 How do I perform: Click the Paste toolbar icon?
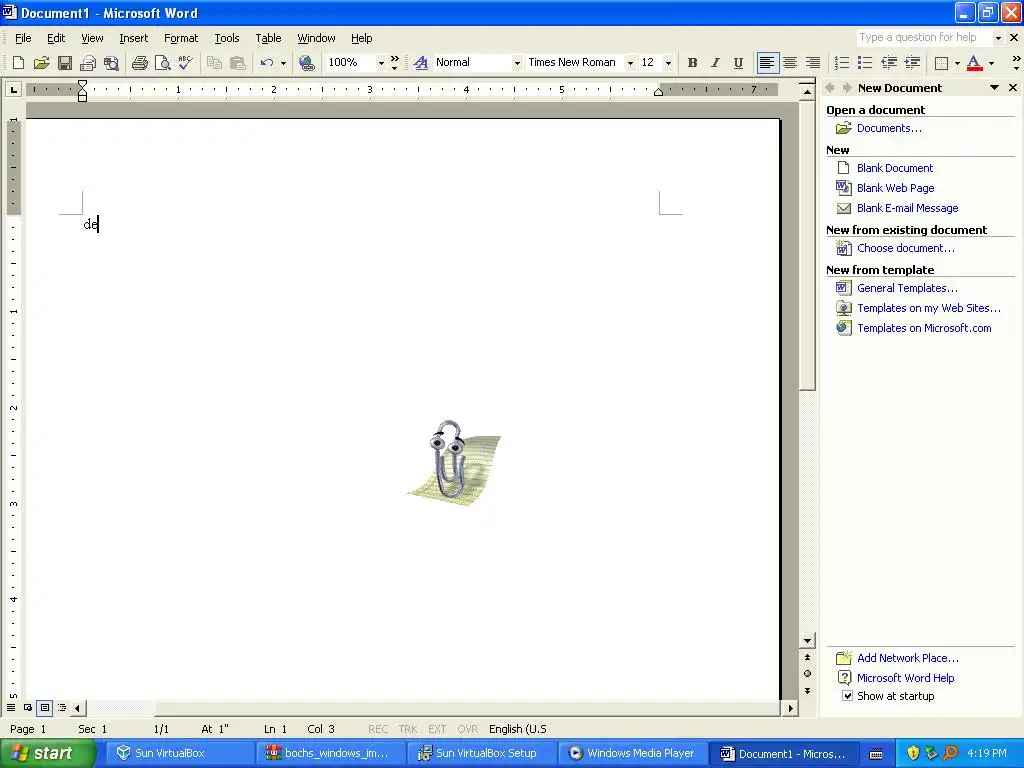[238, 63]
